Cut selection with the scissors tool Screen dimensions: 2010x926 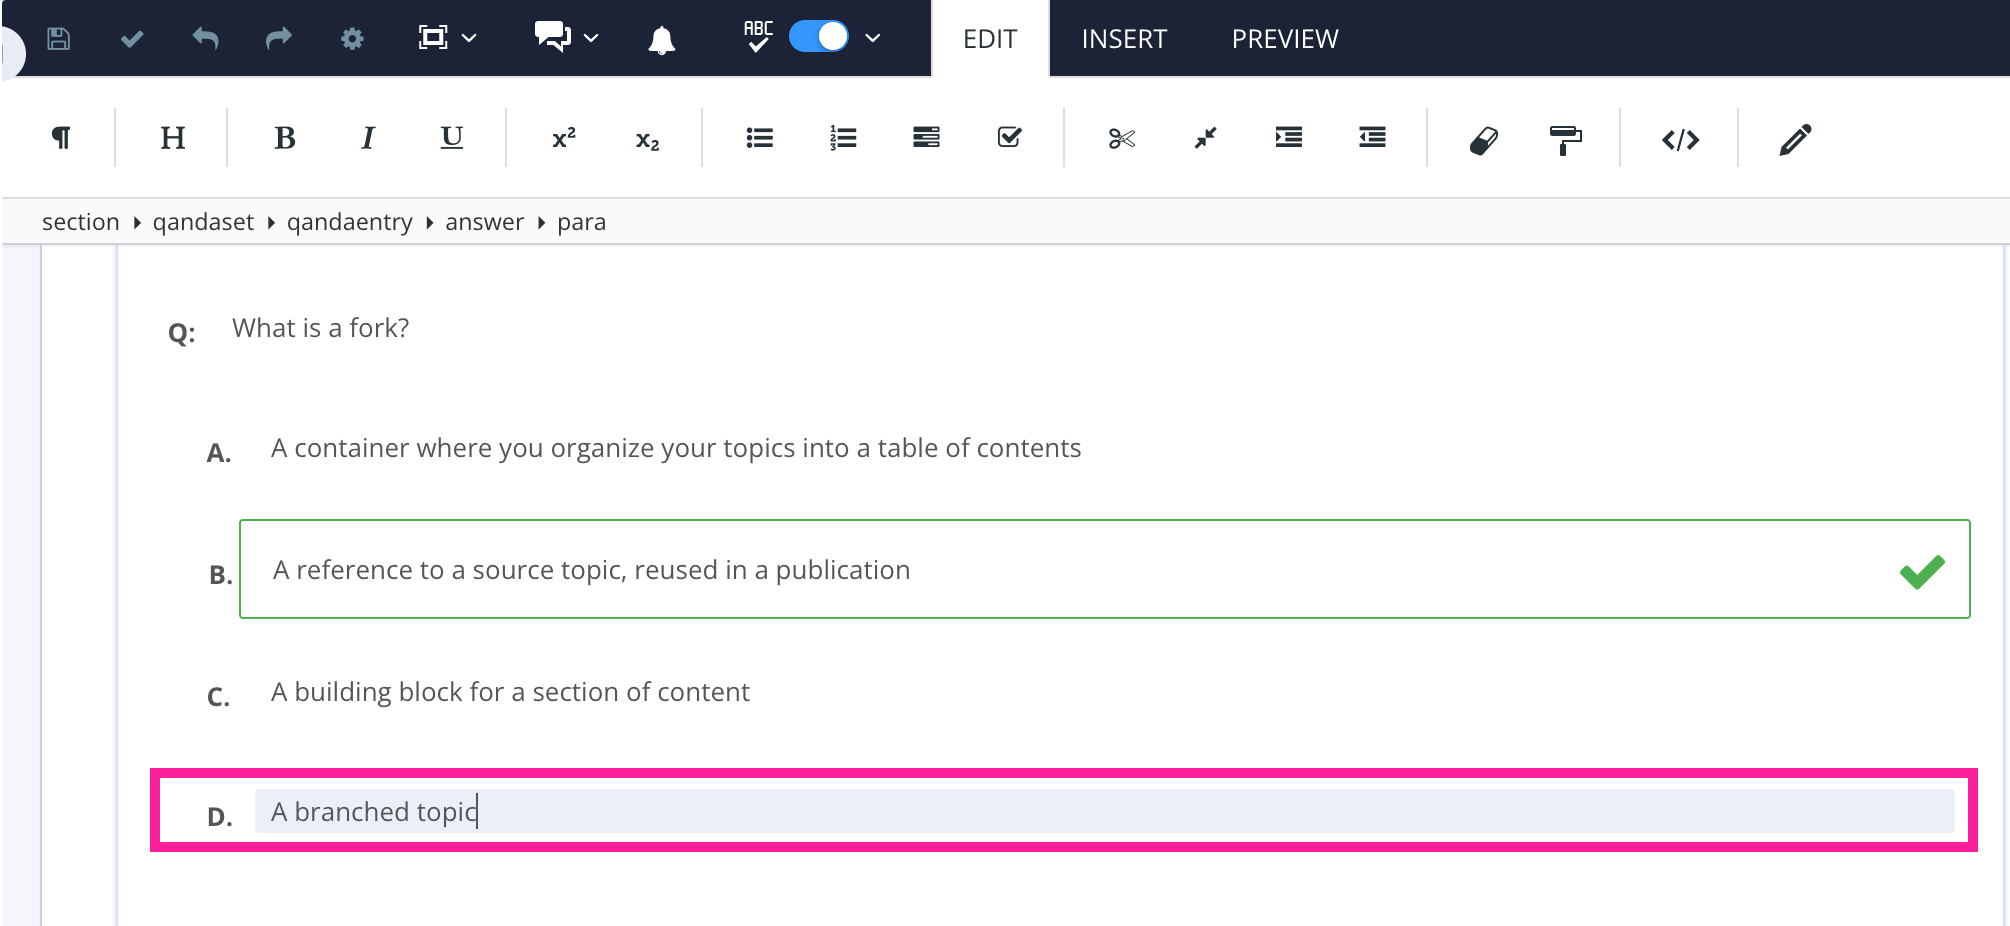click(x=1122, y=138)
